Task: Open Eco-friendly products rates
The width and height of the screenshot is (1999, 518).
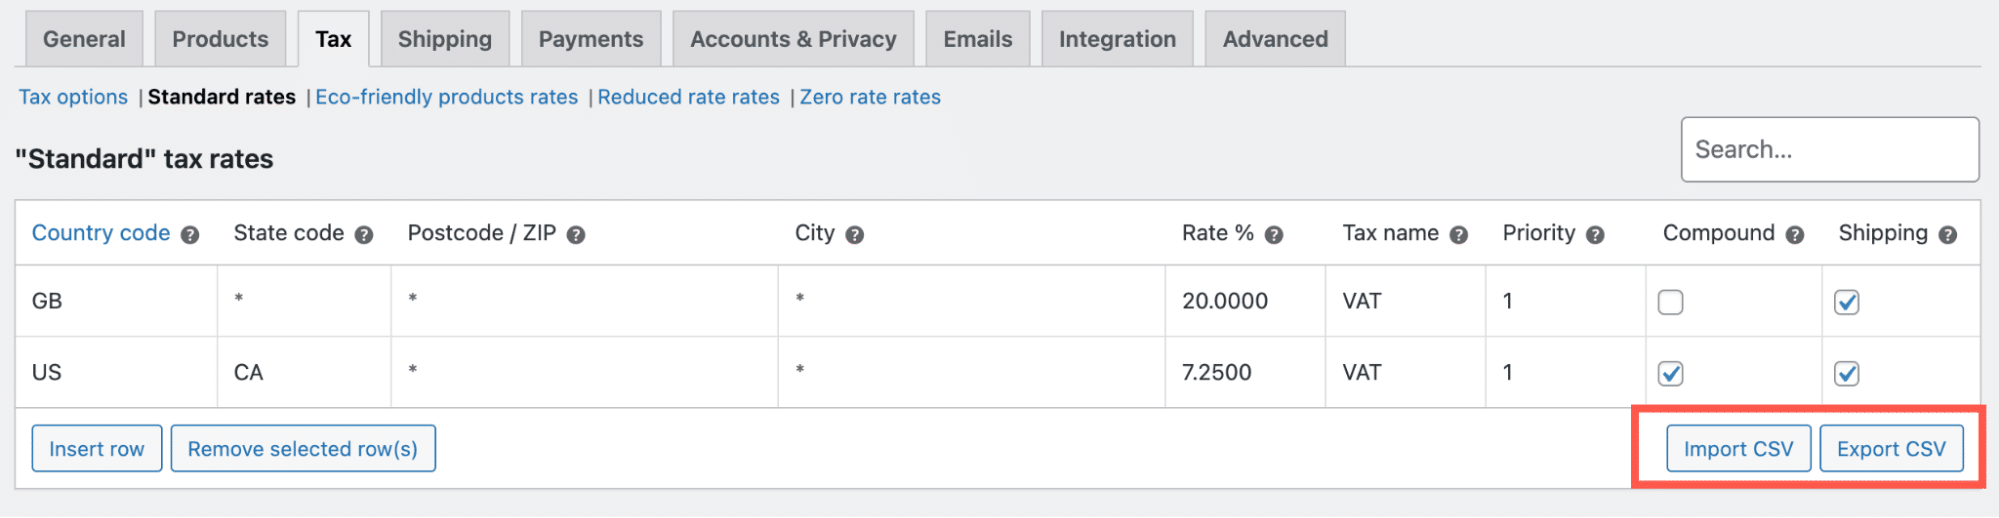Action: point(447,97)
